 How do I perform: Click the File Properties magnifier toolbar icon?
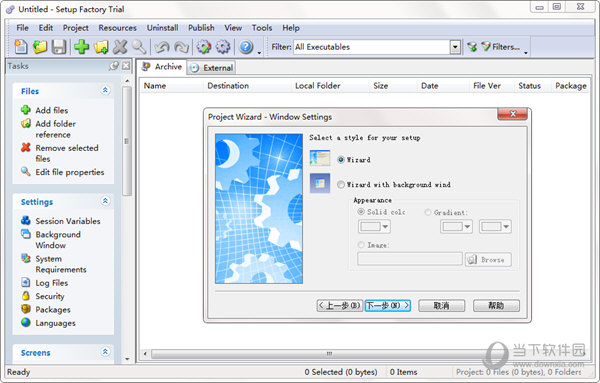tap(139, 47)
